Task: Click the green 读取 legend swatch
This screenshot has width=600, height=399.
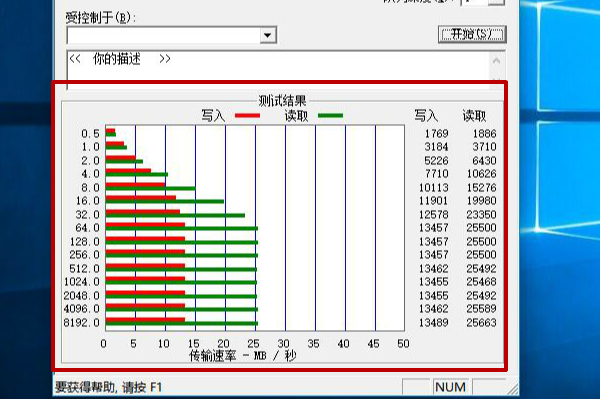Action: (x=330, y=116)
